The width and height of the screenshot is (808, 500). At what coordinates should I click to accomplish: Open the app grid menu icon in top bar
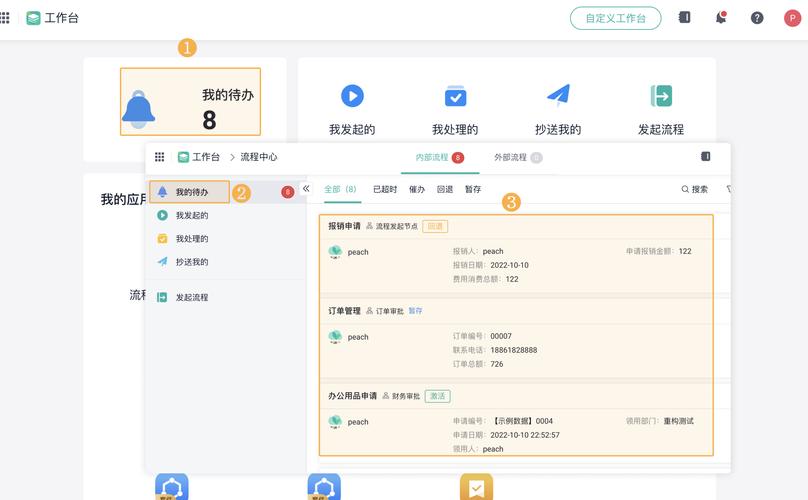tap(5, 18)
